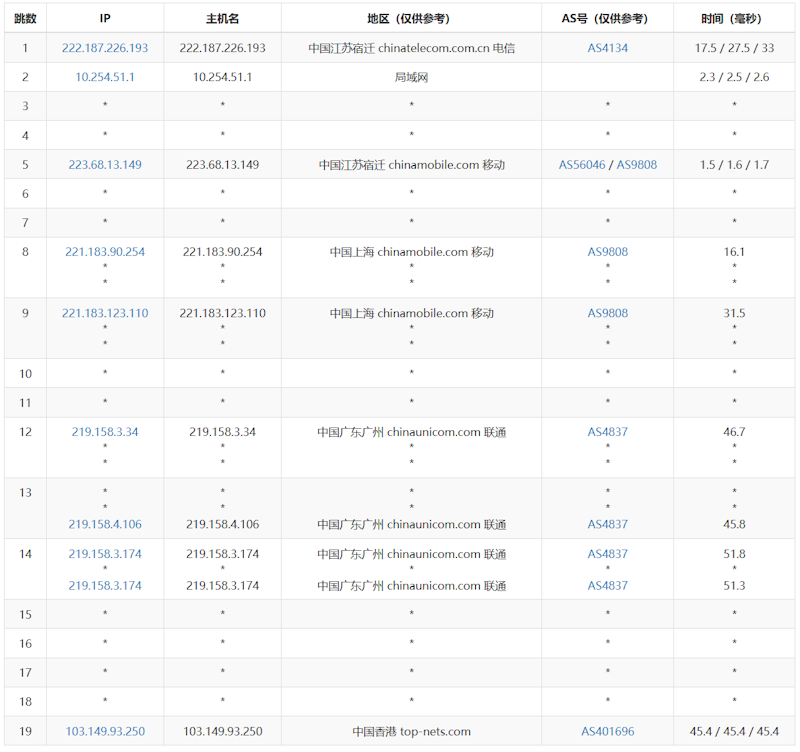The width and height of the screenshot is (800, 752).
Task: Select the 局域网 region cell
Action: click(x=411, y=77)
